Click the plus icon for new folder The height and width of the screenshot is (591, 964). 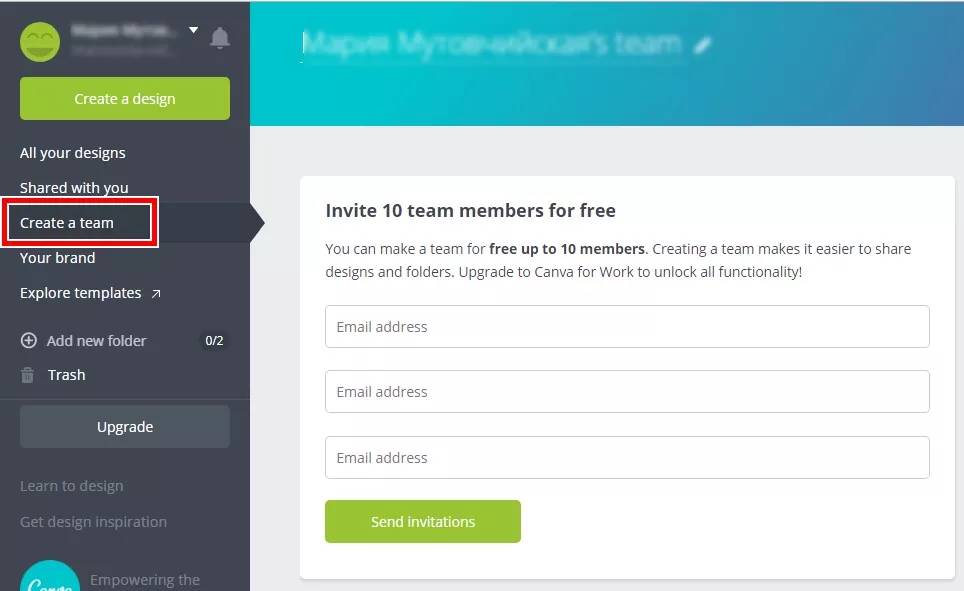[28, 340]
